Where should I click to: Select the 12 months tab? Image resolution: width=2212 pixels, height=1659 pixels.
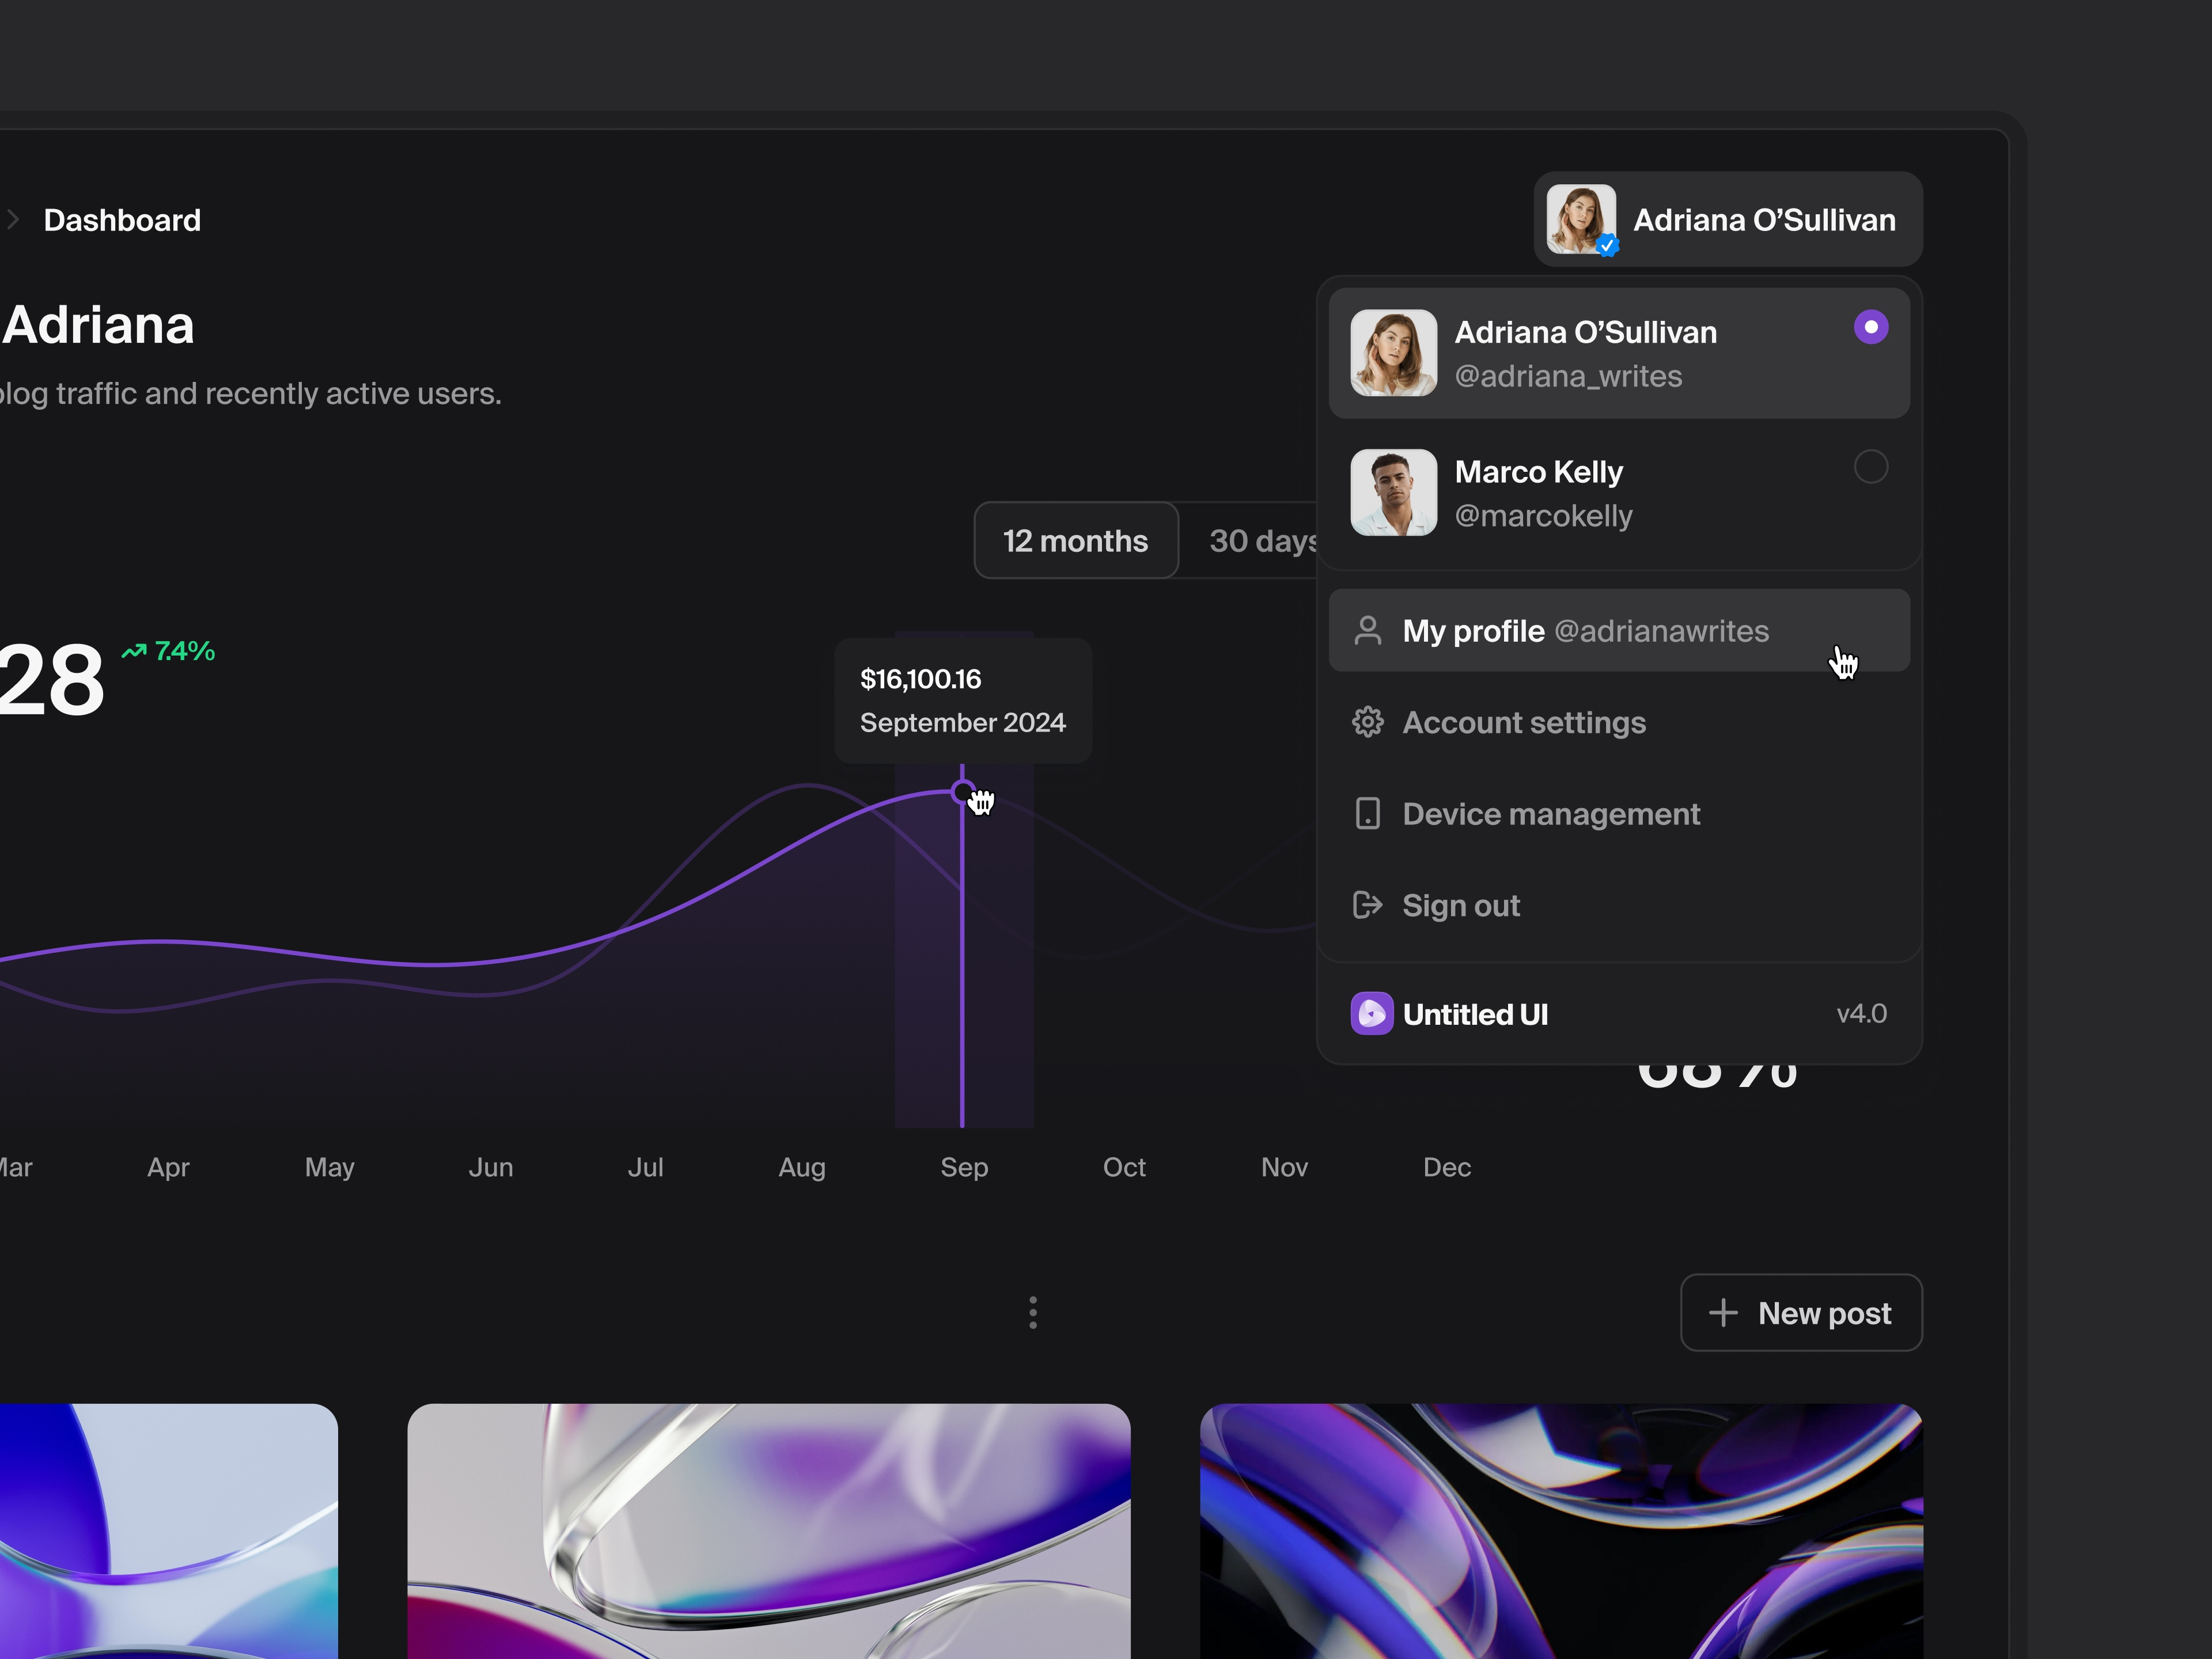[1076, 541]
